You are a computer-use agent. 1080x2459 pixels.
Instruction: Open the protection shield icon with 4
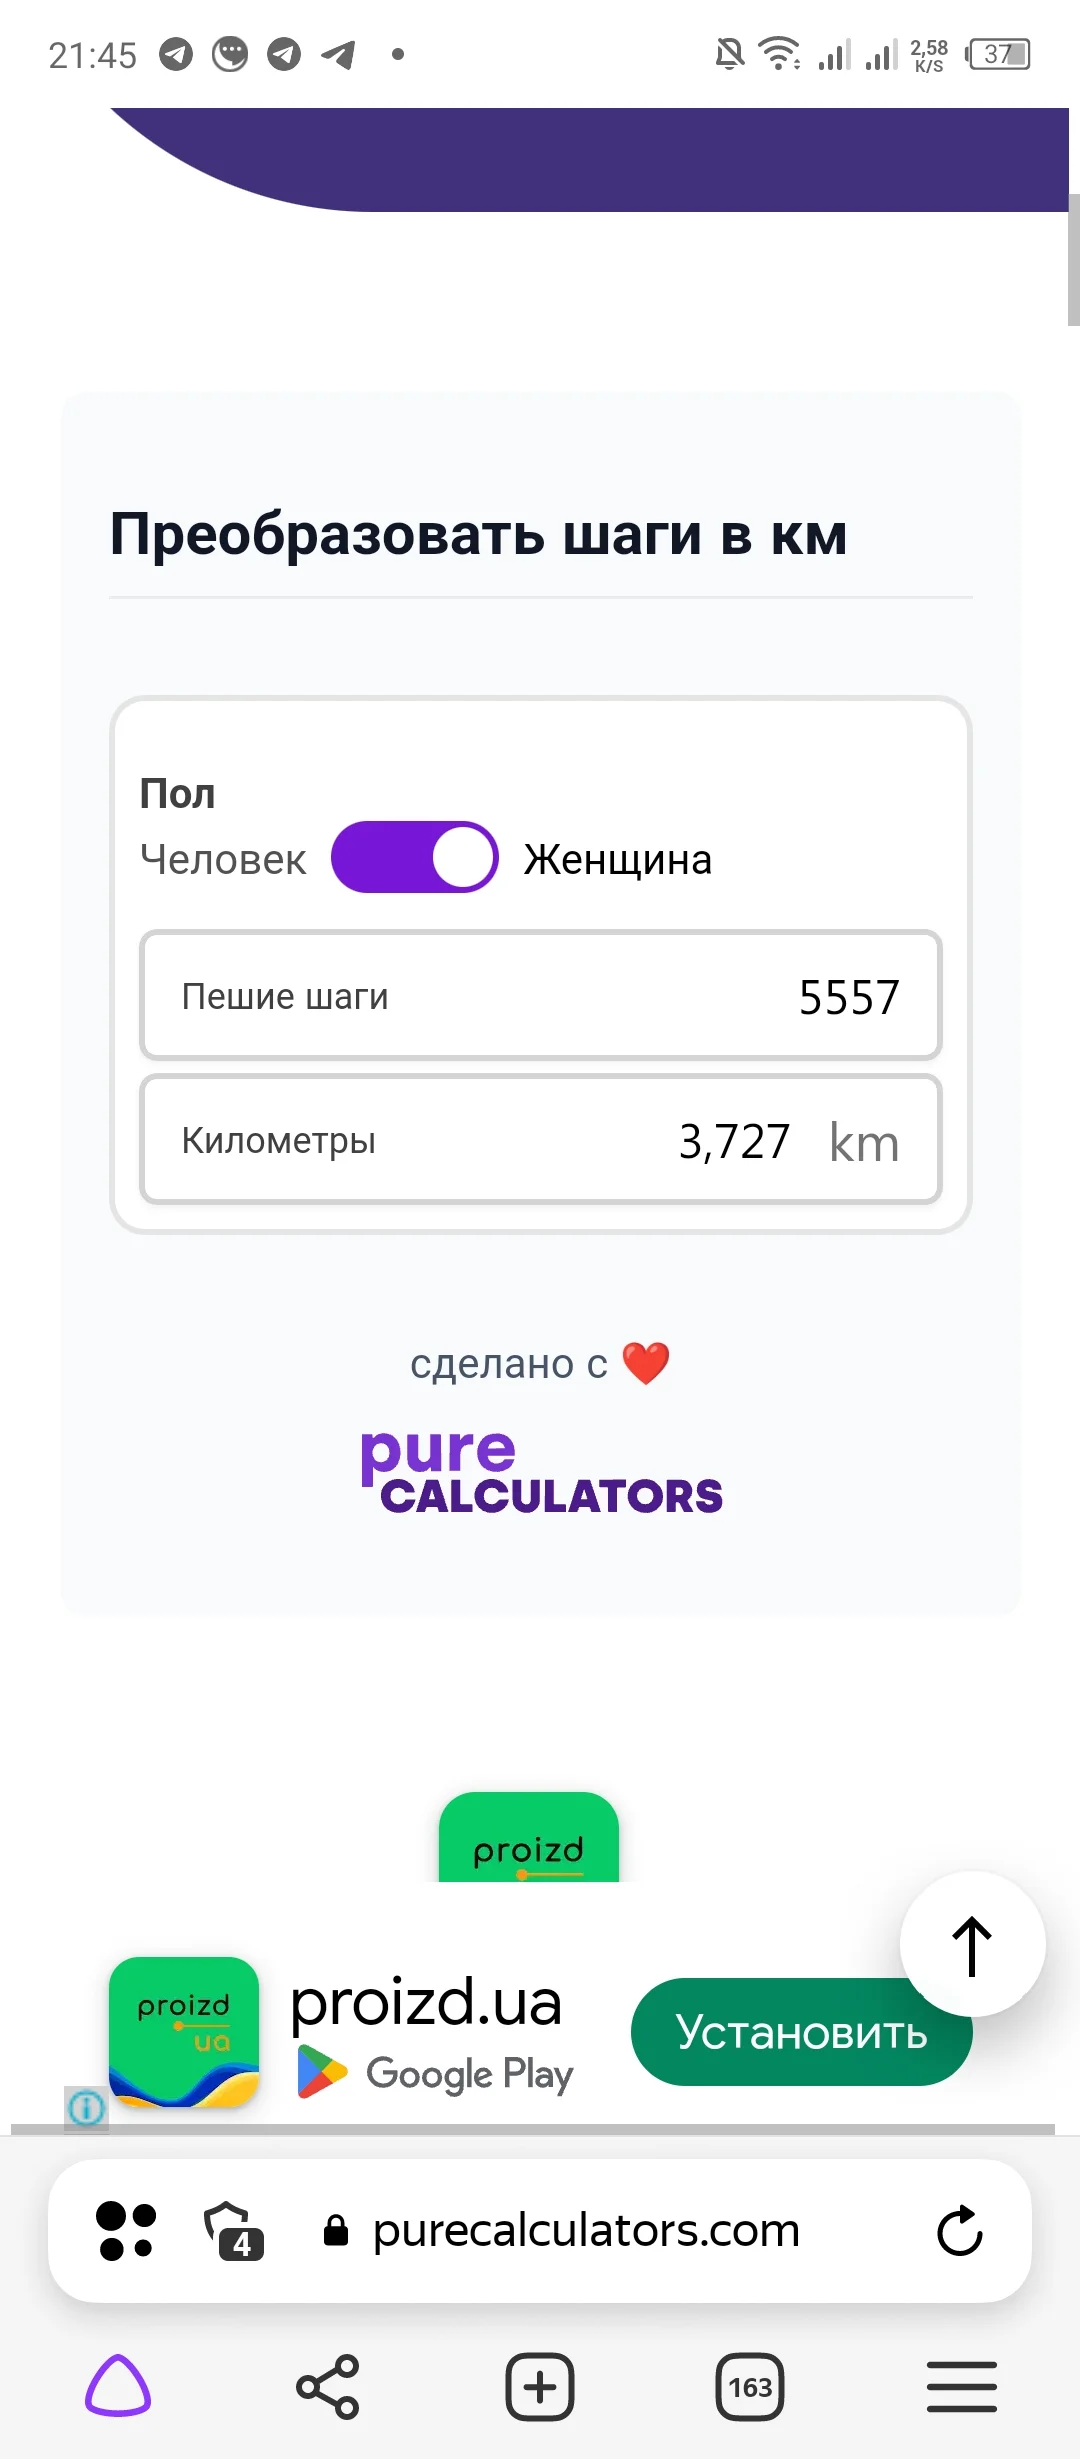coord(233,2231)
